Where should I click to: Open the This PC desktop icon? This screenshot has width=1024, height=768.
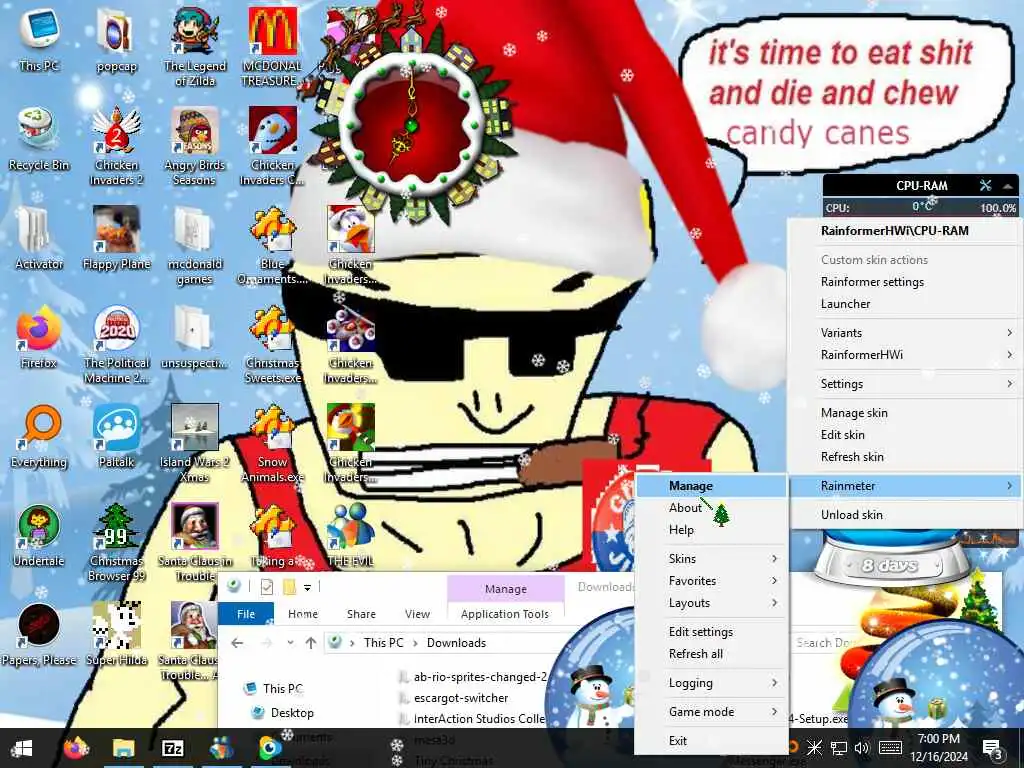[x=39, y=39]
